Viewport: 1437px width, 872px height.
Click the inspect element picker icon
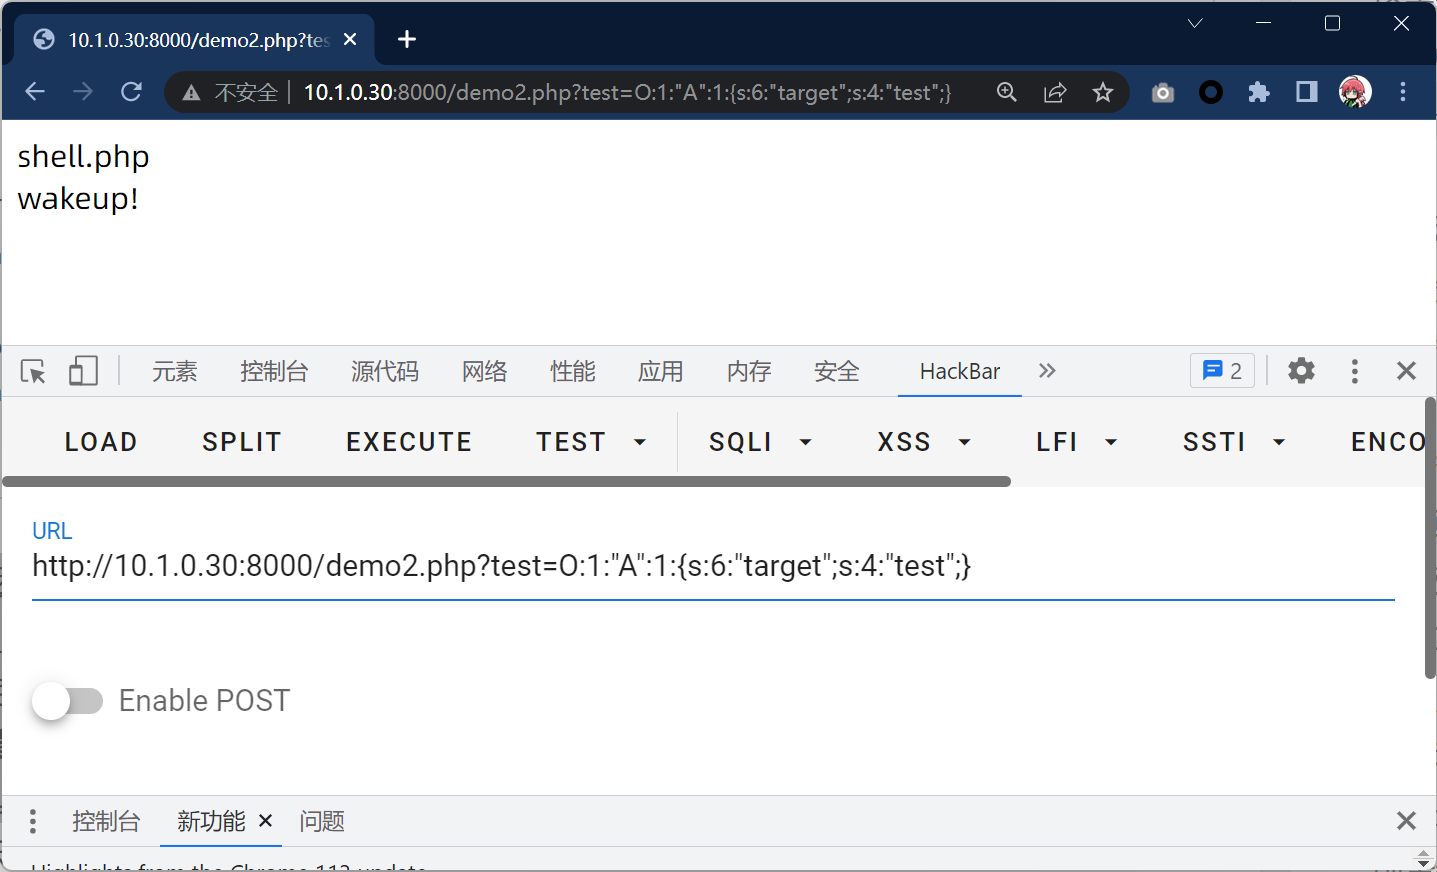coord(33,372)
